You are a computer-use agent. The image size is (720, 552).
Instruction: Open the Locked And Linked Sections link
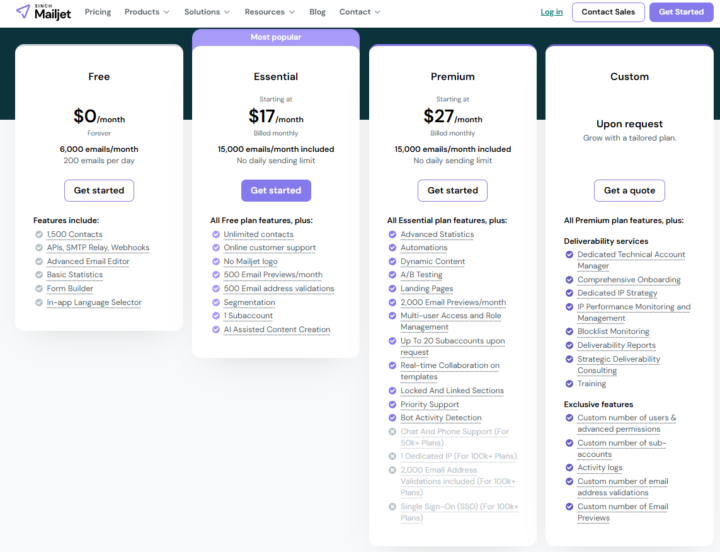coord(452,390)
